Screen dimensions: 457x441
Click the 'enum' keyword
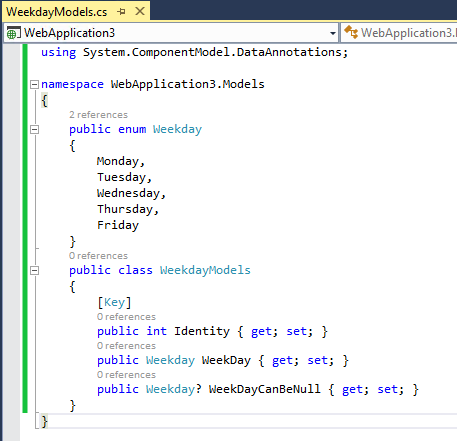click(132, 129)
